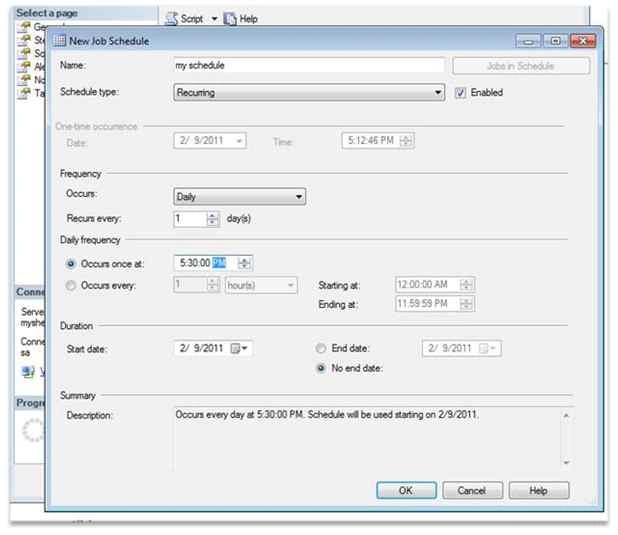Viewport: 618px width, 535px height.
Task: Click the Cancel button
Action: tap(472, 490)
